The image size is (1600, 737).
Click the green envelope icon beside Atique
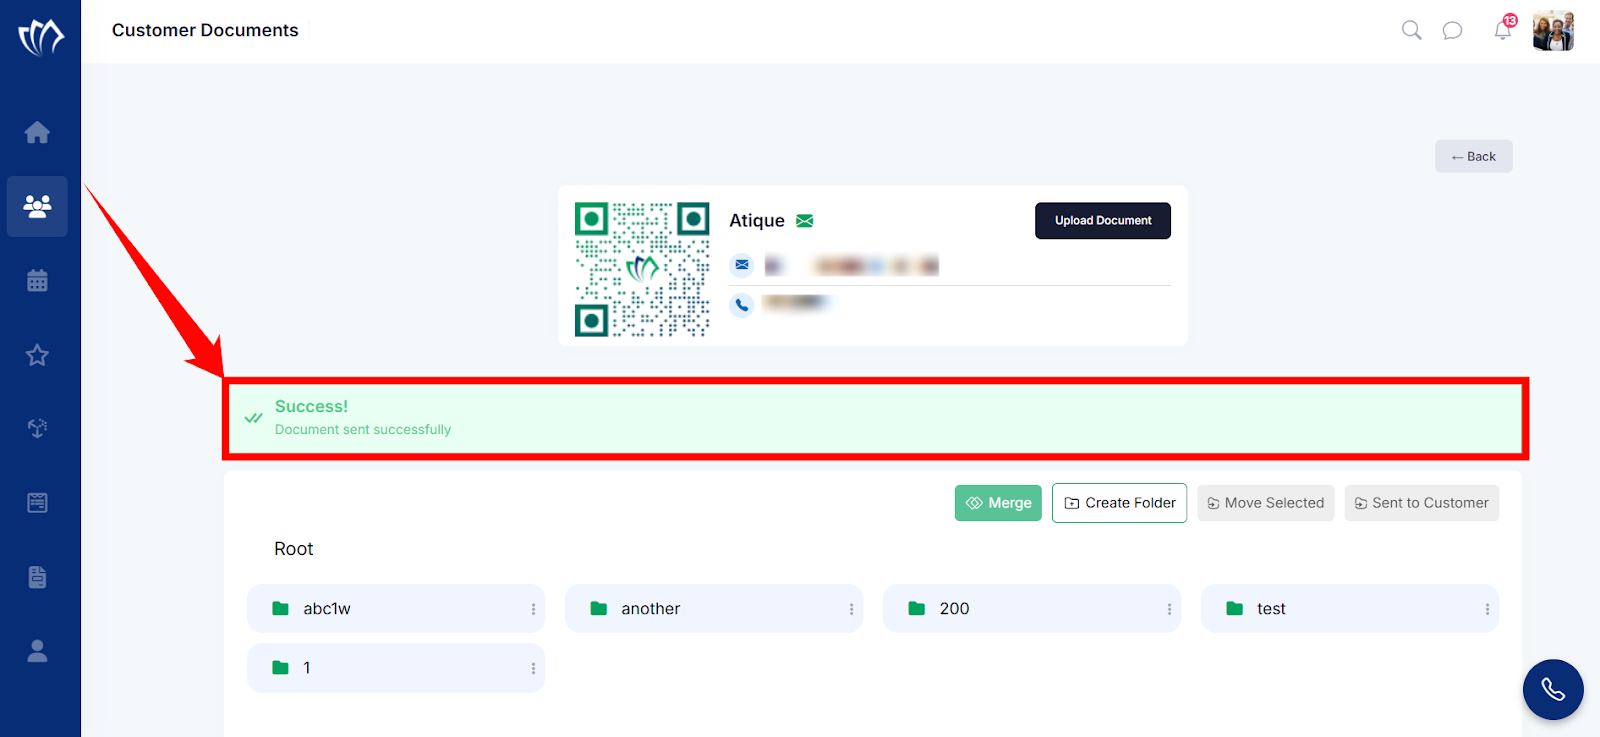coord(804,221)
